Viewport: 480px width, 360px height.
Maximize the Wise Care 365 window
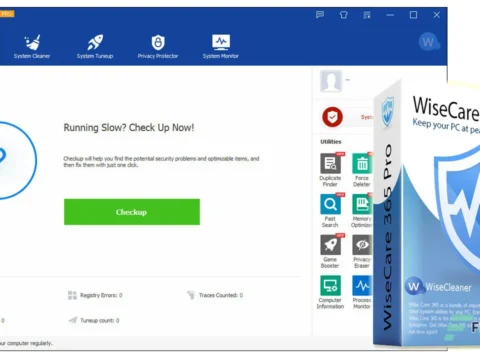pyautogui.click(x=413, y=15)
